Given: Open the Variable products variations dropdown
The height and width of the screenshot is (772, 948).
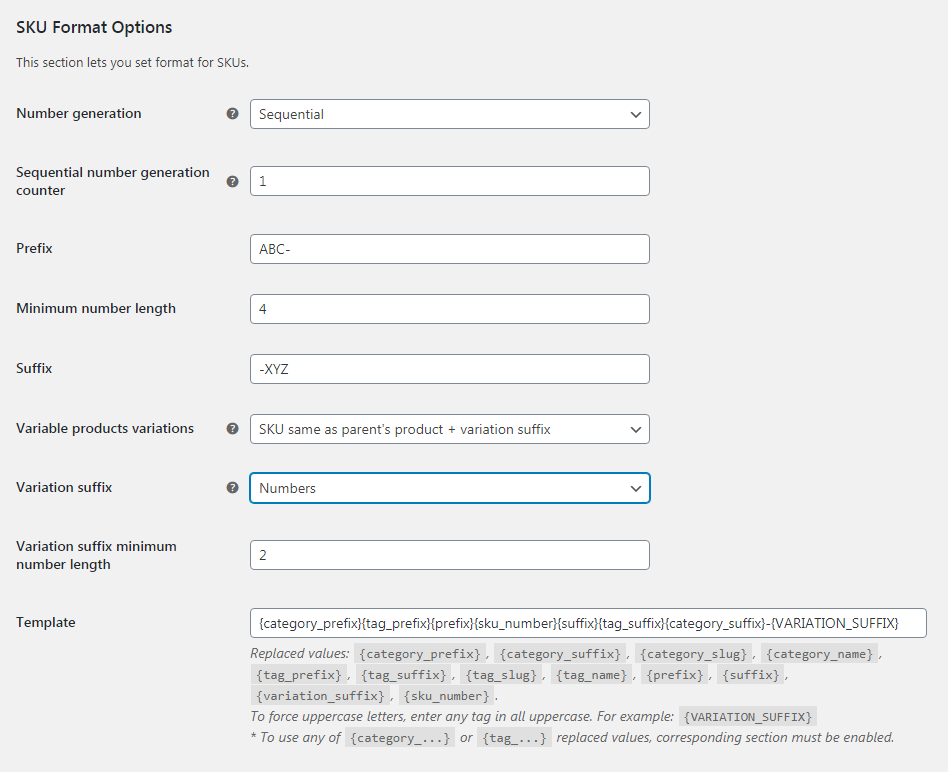Looking at the screenshot, I should [x=450, y=429].
